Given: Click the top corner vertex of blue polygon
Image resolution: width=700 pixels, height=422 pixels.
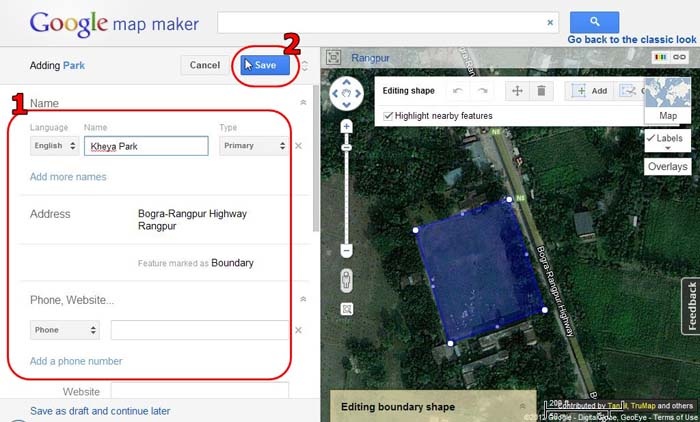Looking at the screenshot, I should click(509, 199).
